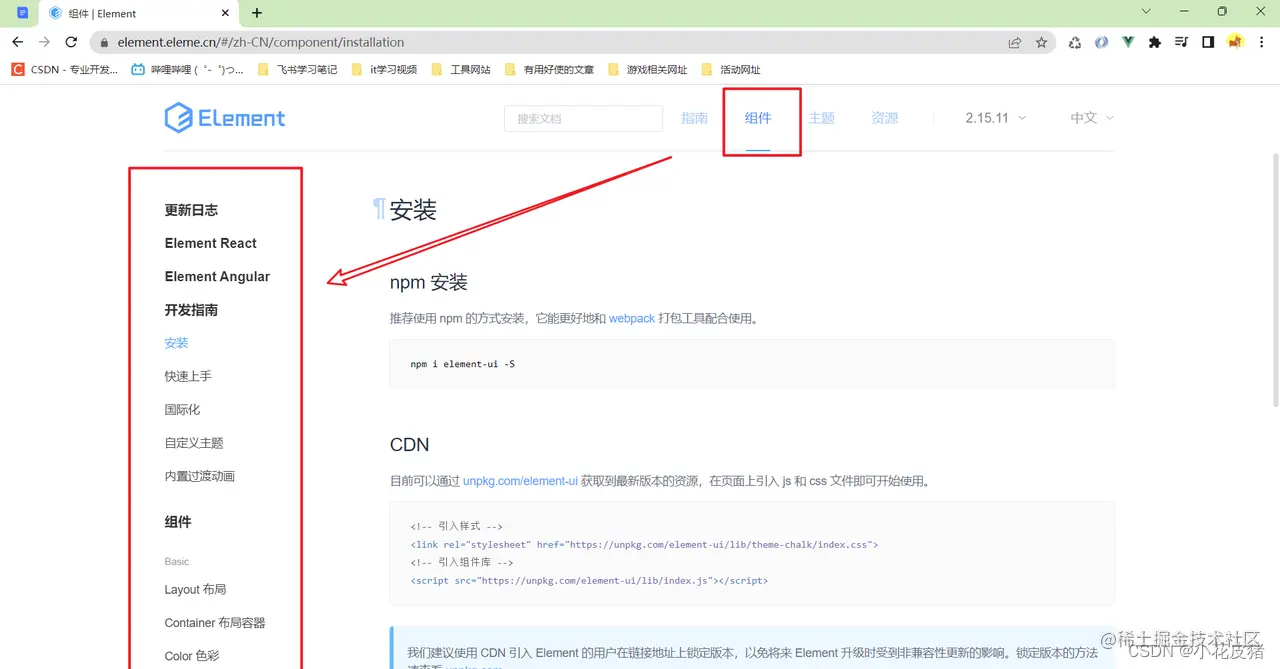Reload the current page
This screenshot has width=1280, height=669.
click(71, 42)
